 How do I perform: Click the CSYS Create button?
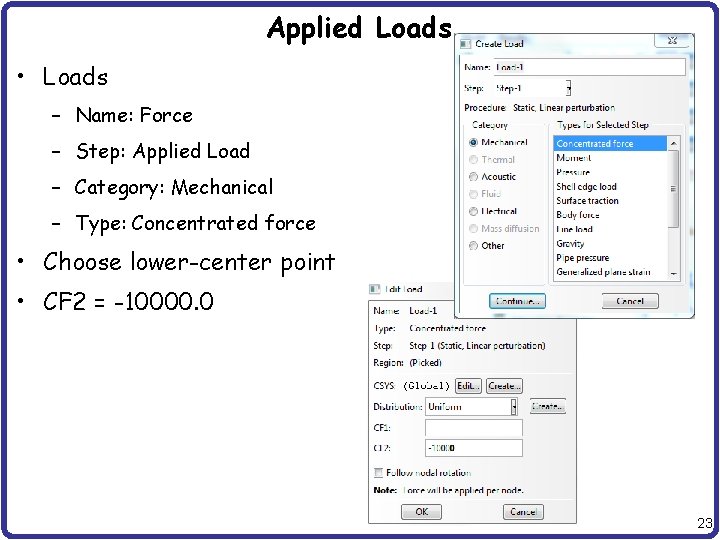tap(504, 386)
